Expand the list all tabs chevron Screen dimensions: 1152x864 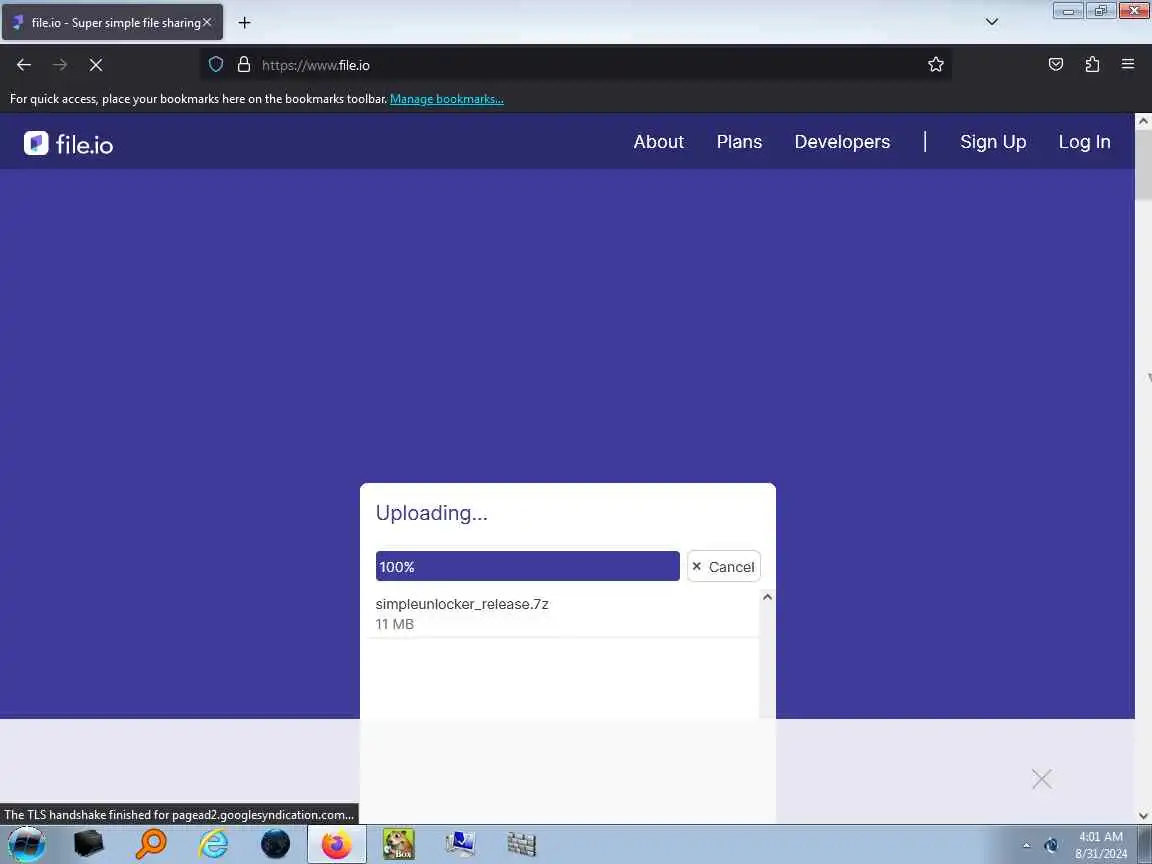coord(992,22)
